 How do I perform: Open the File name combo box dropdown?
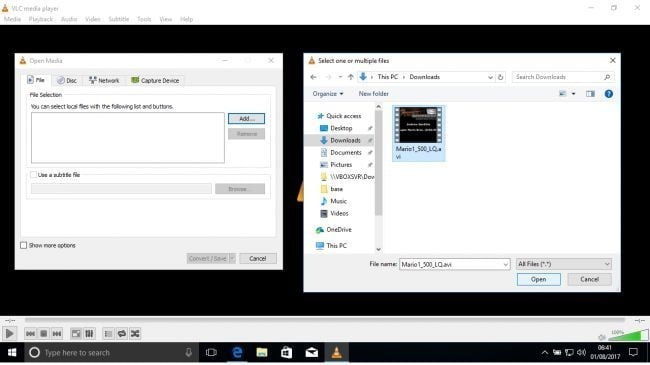click(505, 264)
